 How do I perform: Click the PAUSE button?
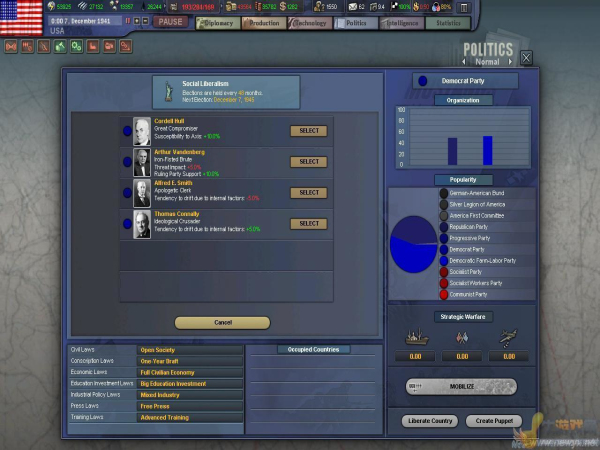click(170, 22)
